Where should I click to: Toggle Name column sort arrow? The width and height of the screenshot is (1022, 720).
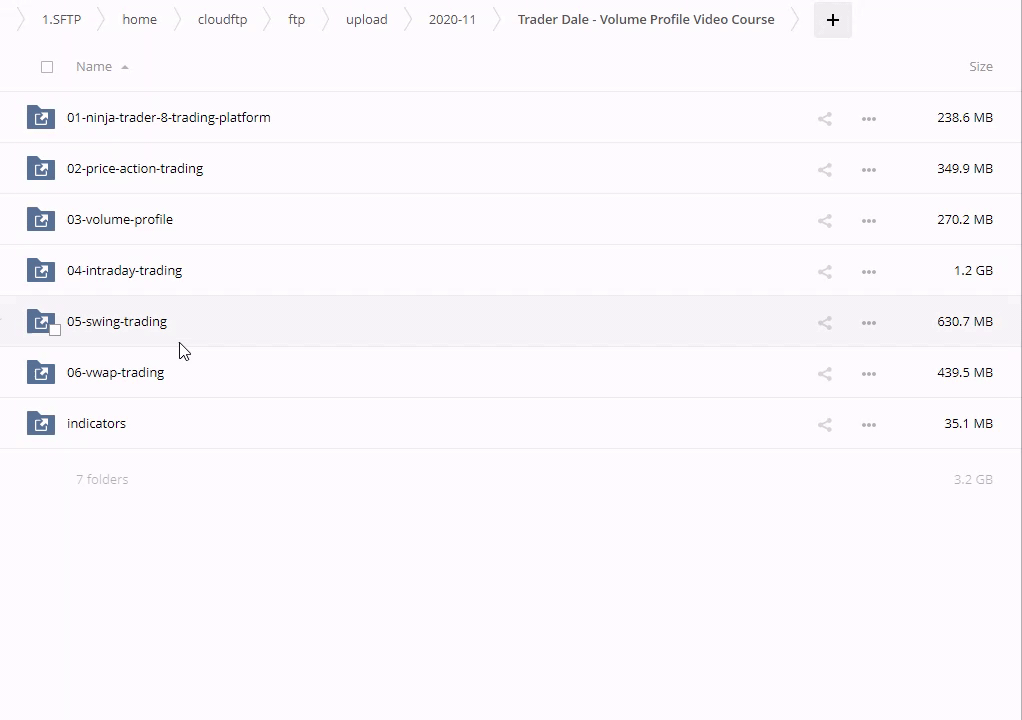[x=125, y=67]
